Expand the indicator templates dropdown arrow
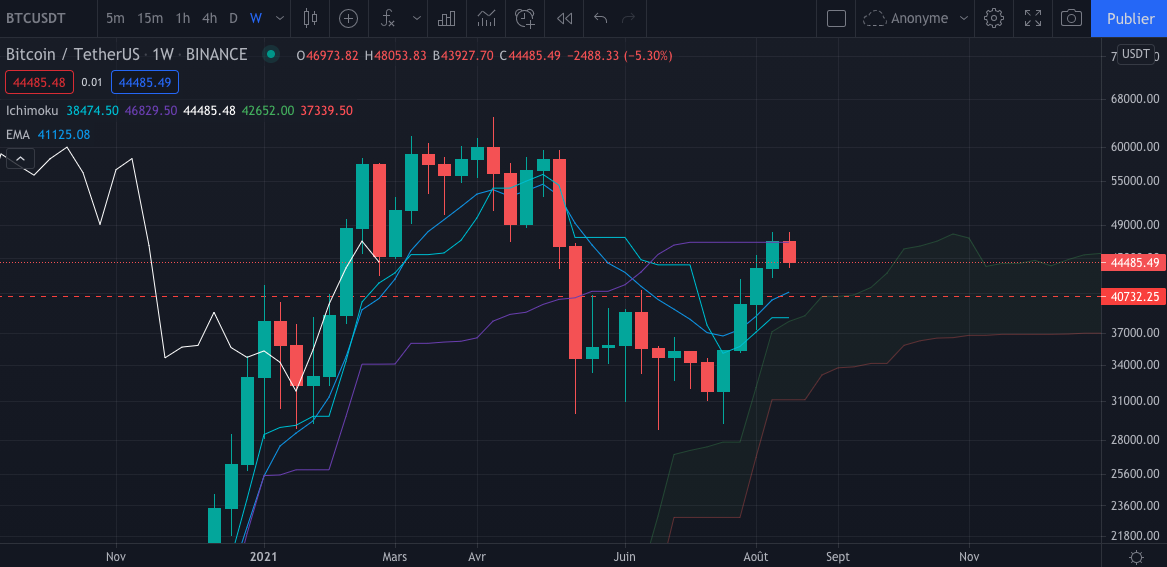The width and height of the screenshot is (1167, 567). 416,18
